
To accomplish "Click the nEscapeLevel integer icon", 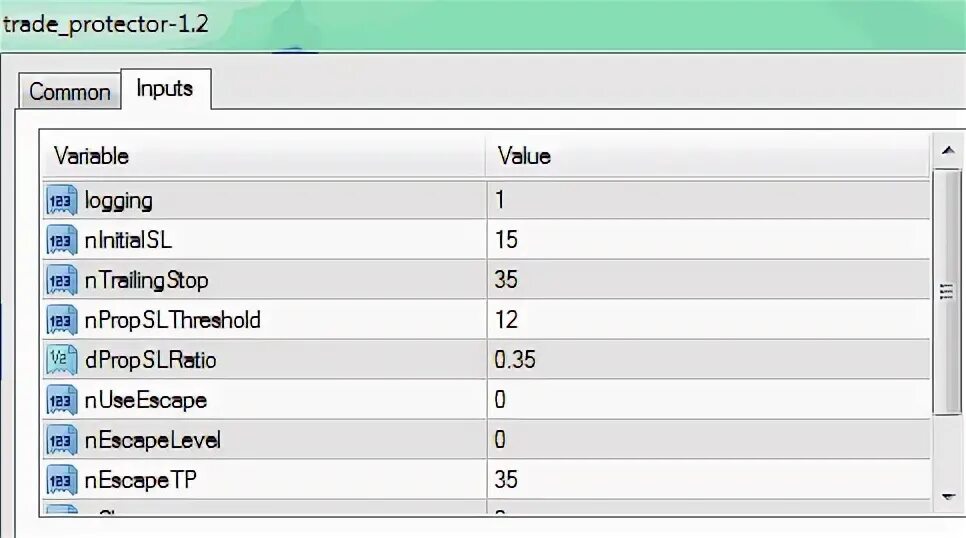I will pos(61,441).
